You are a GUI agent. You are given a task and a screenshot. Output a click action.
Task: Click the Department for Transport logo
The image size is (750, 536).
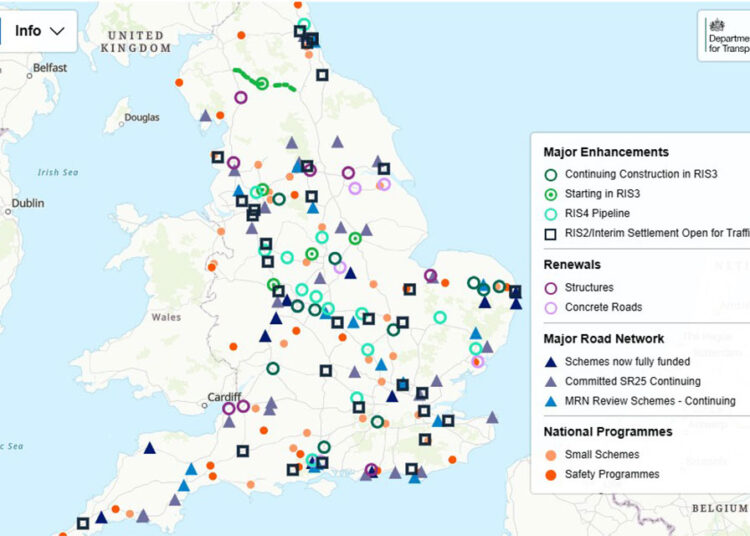[727, 36]
